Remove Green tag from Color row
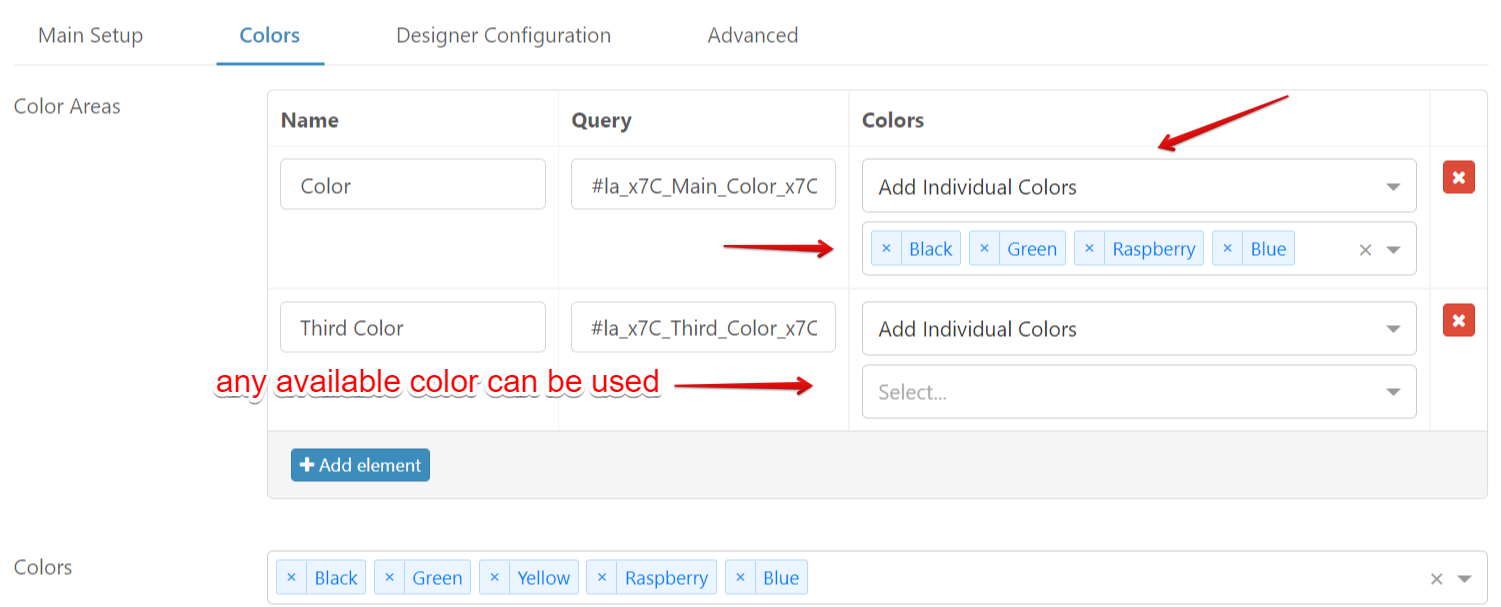1501x607 pixels. click(x=984, y=249)
